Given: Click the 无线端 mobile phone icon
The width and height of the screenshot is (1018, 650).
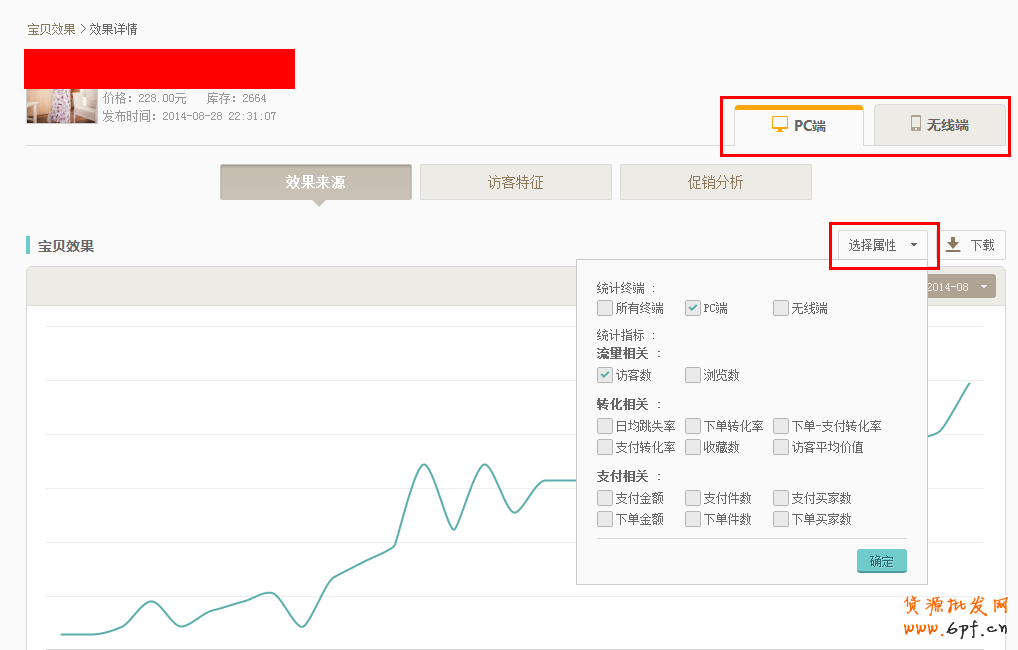Looking at the screenshot, I should tap(915, 124).
